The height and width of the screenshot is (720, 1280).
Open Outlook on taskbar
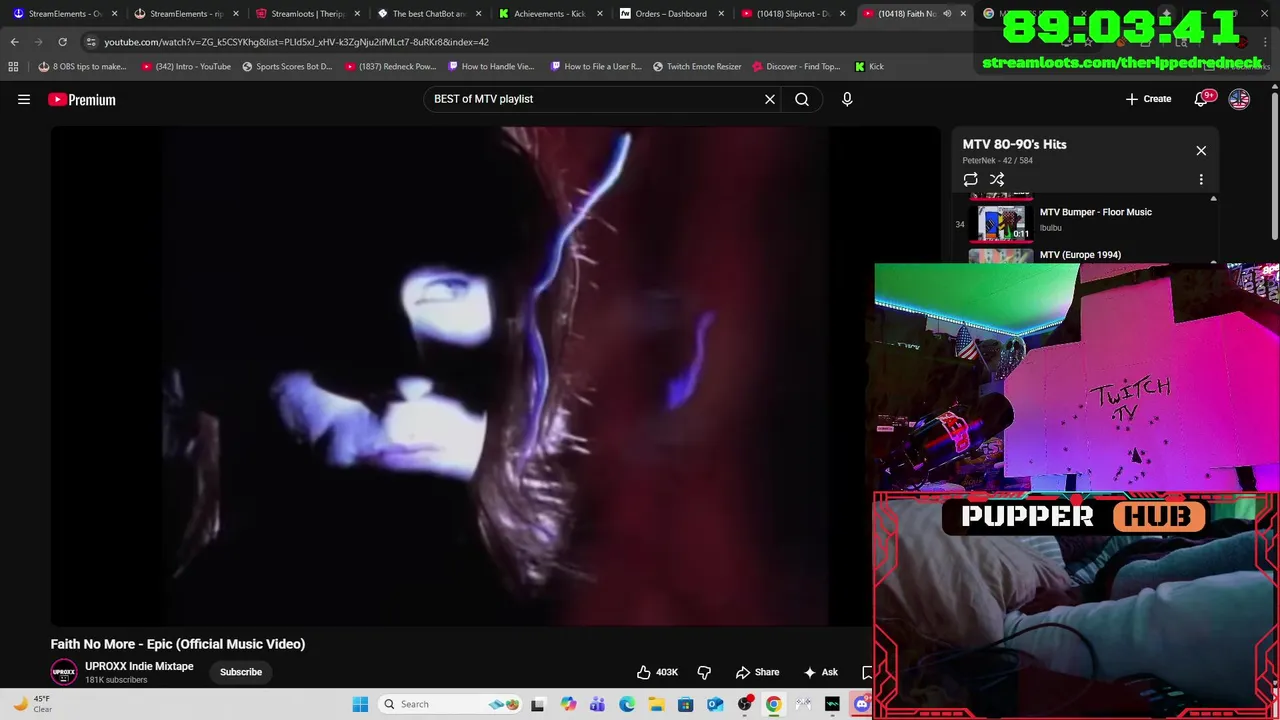[715, 704]
